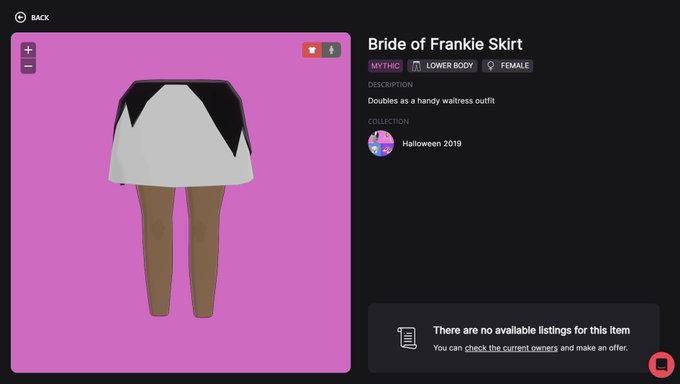Click 'Doubles as a handy waitress outfit' text
The width and height of the screenshot is (680, 384).
pos(431,101)
